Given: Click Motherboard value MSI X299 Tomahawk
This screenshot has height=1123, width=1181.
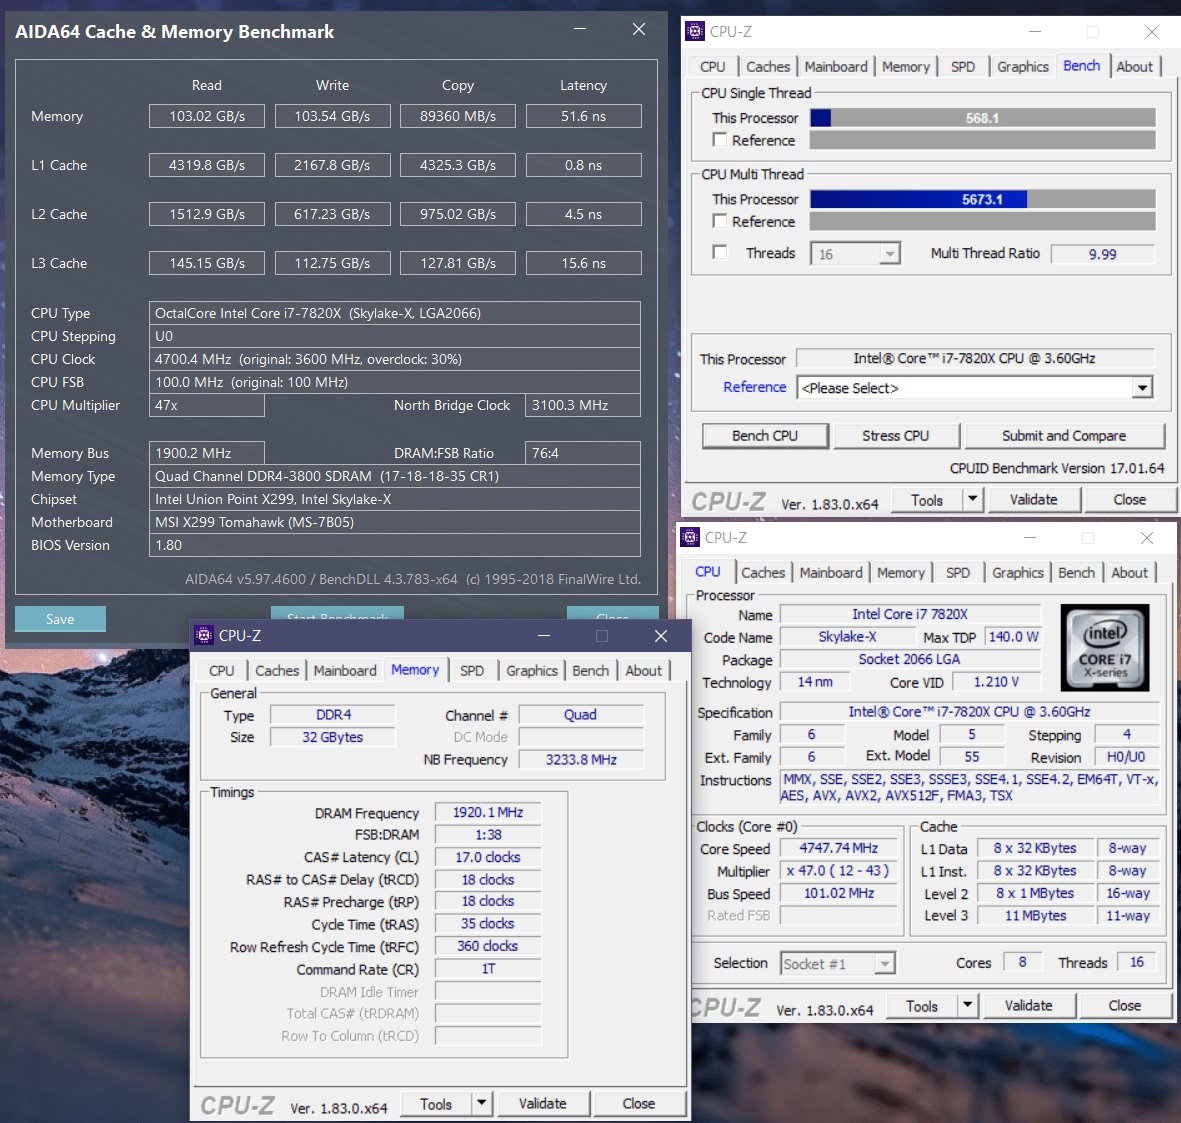Looking at the screenshot, I should (x=395, y=522).
